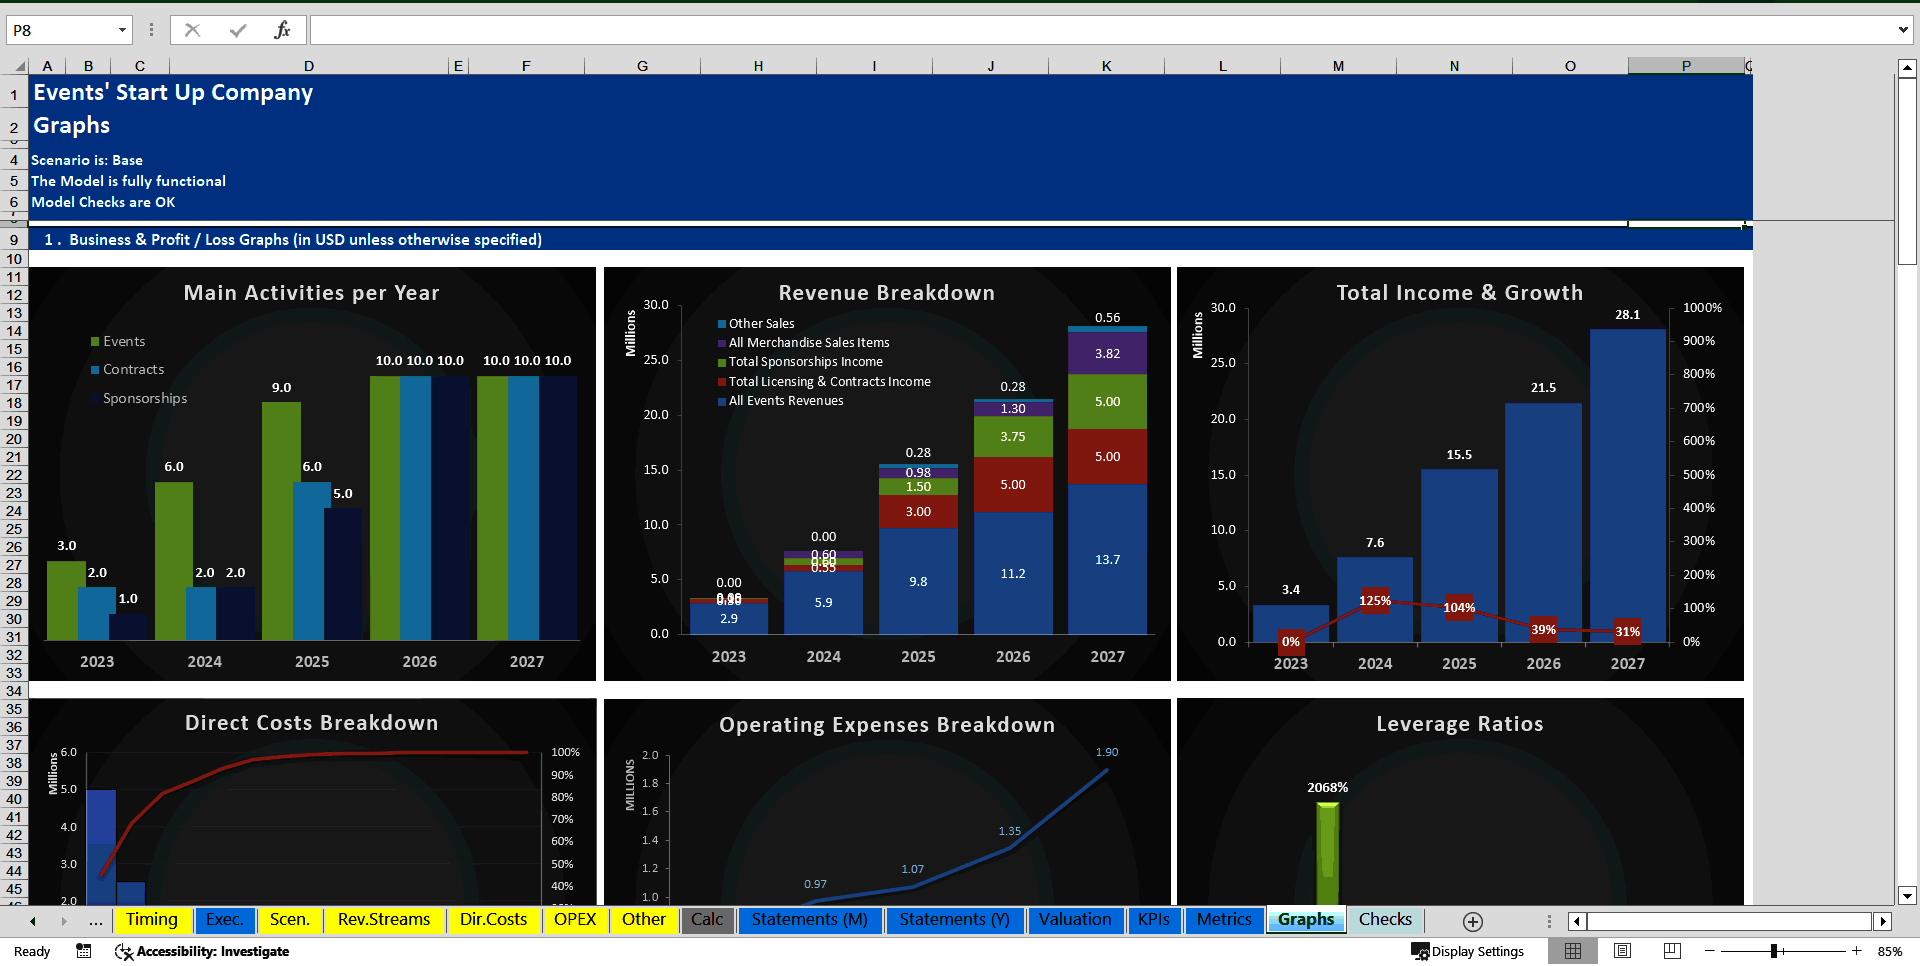Open the OPEX sheet tab
Image resolution: width=1920 pixels, height=966 pixels.
575,920
